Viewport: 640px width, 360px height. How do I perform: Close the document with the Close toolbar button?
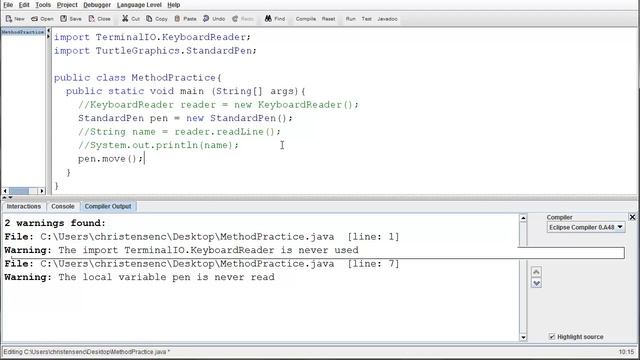pyautogui.click(x=100, y=19)
